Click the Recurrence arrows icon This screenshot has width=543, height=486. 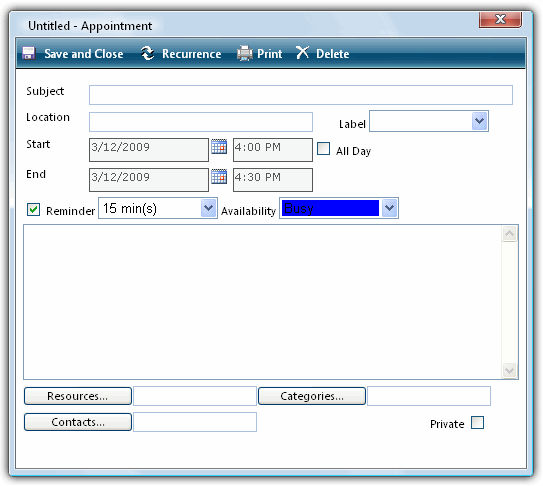point(148,53)
